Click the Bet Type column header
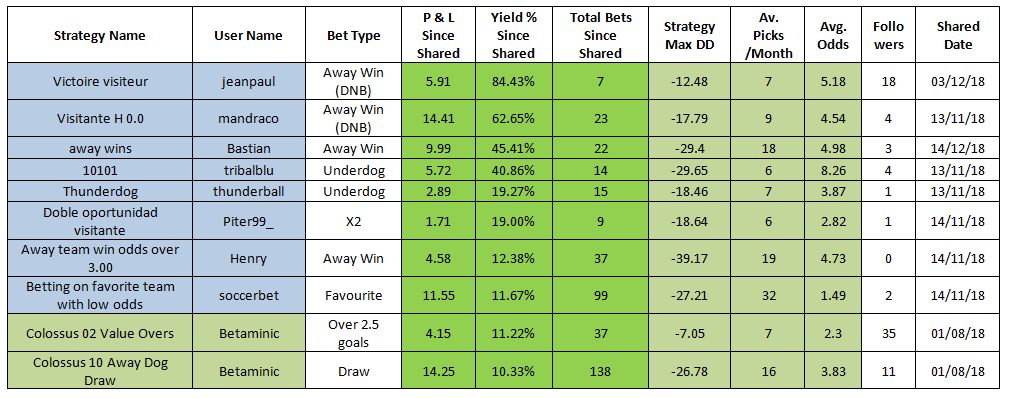1014x398 pixels. pos(353,36)
